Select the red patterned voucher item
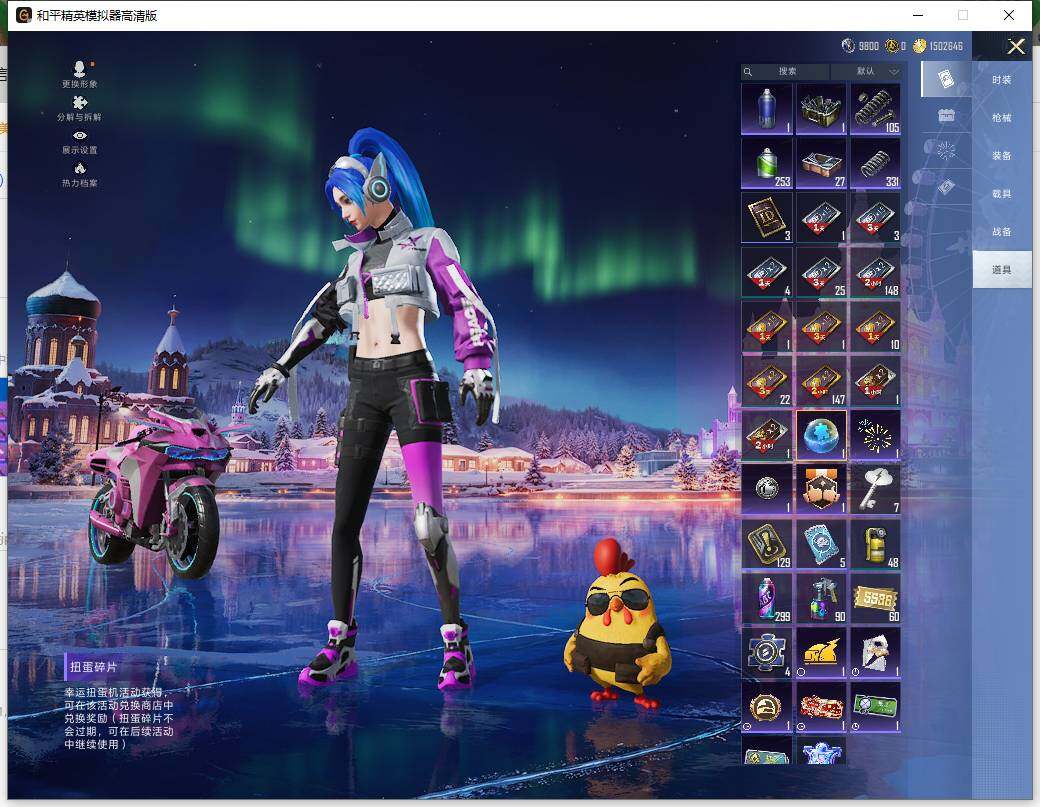 point(821,707)
